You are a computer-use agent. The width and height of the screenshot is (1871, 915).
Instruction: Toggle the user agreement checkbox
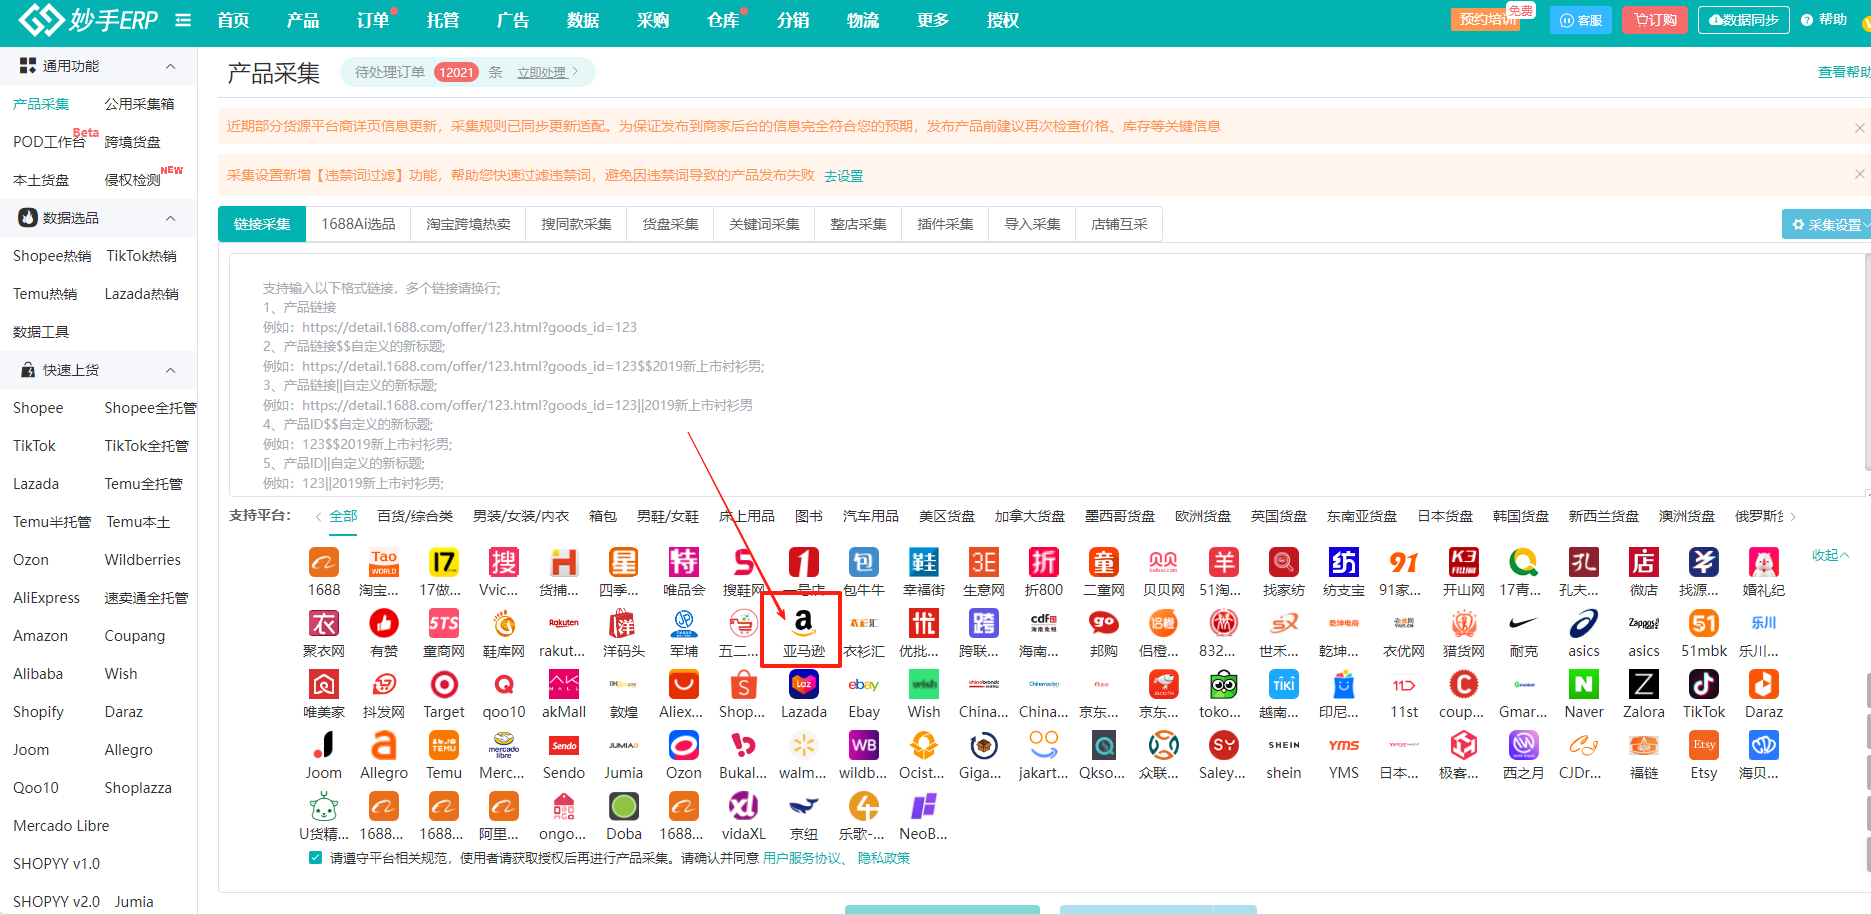tap(316, 858)
